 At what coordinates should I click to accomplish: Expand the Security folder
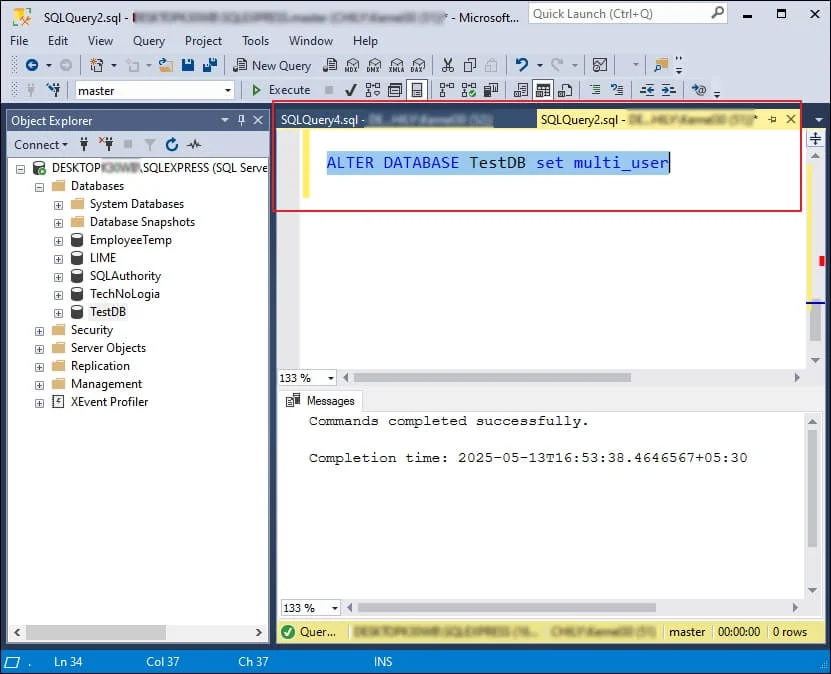point(39,331)
